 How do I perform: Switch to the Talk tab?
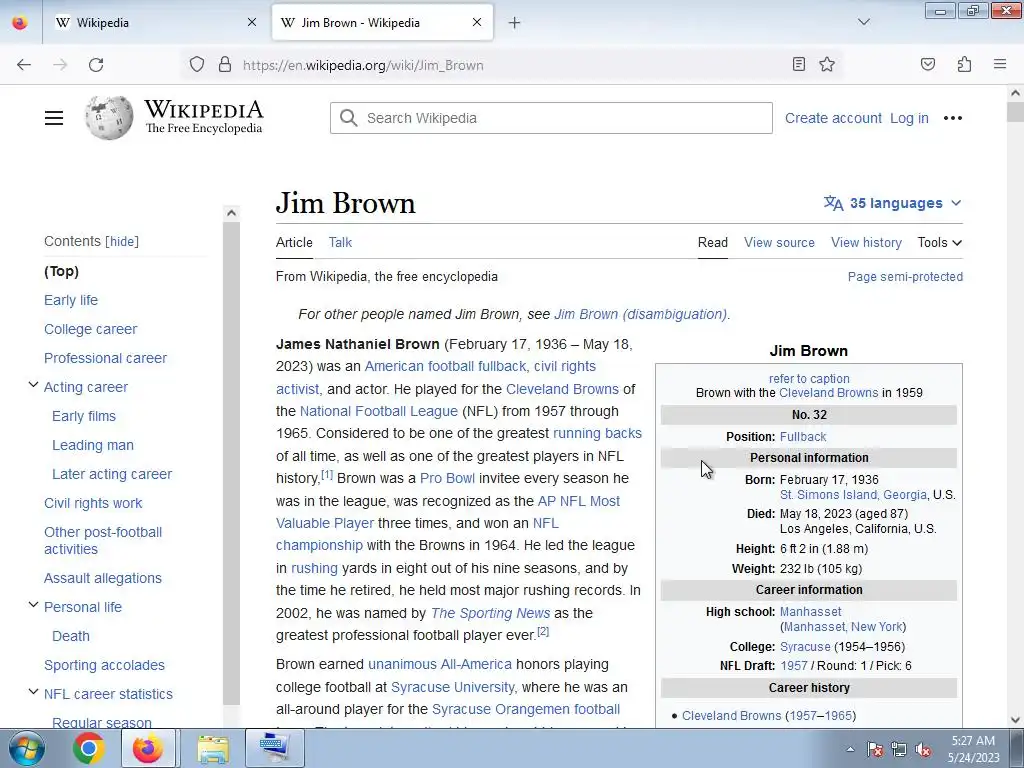click(x=340, y=242)
